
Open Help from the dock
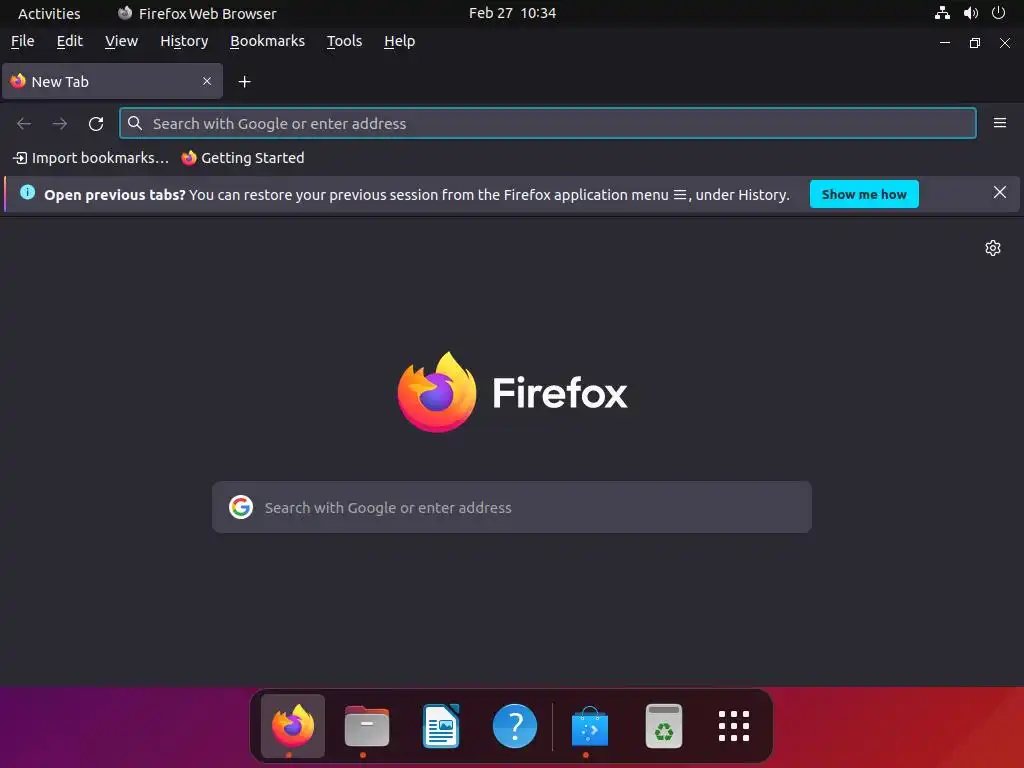[515, 726]
